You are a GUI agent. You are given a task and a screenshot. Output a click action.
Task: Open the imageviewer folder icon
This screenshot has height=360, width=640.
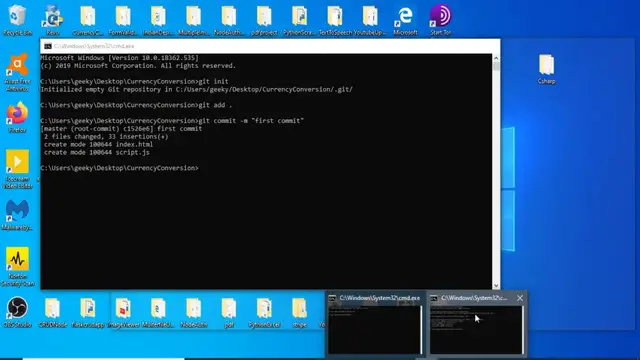(123, 313)
